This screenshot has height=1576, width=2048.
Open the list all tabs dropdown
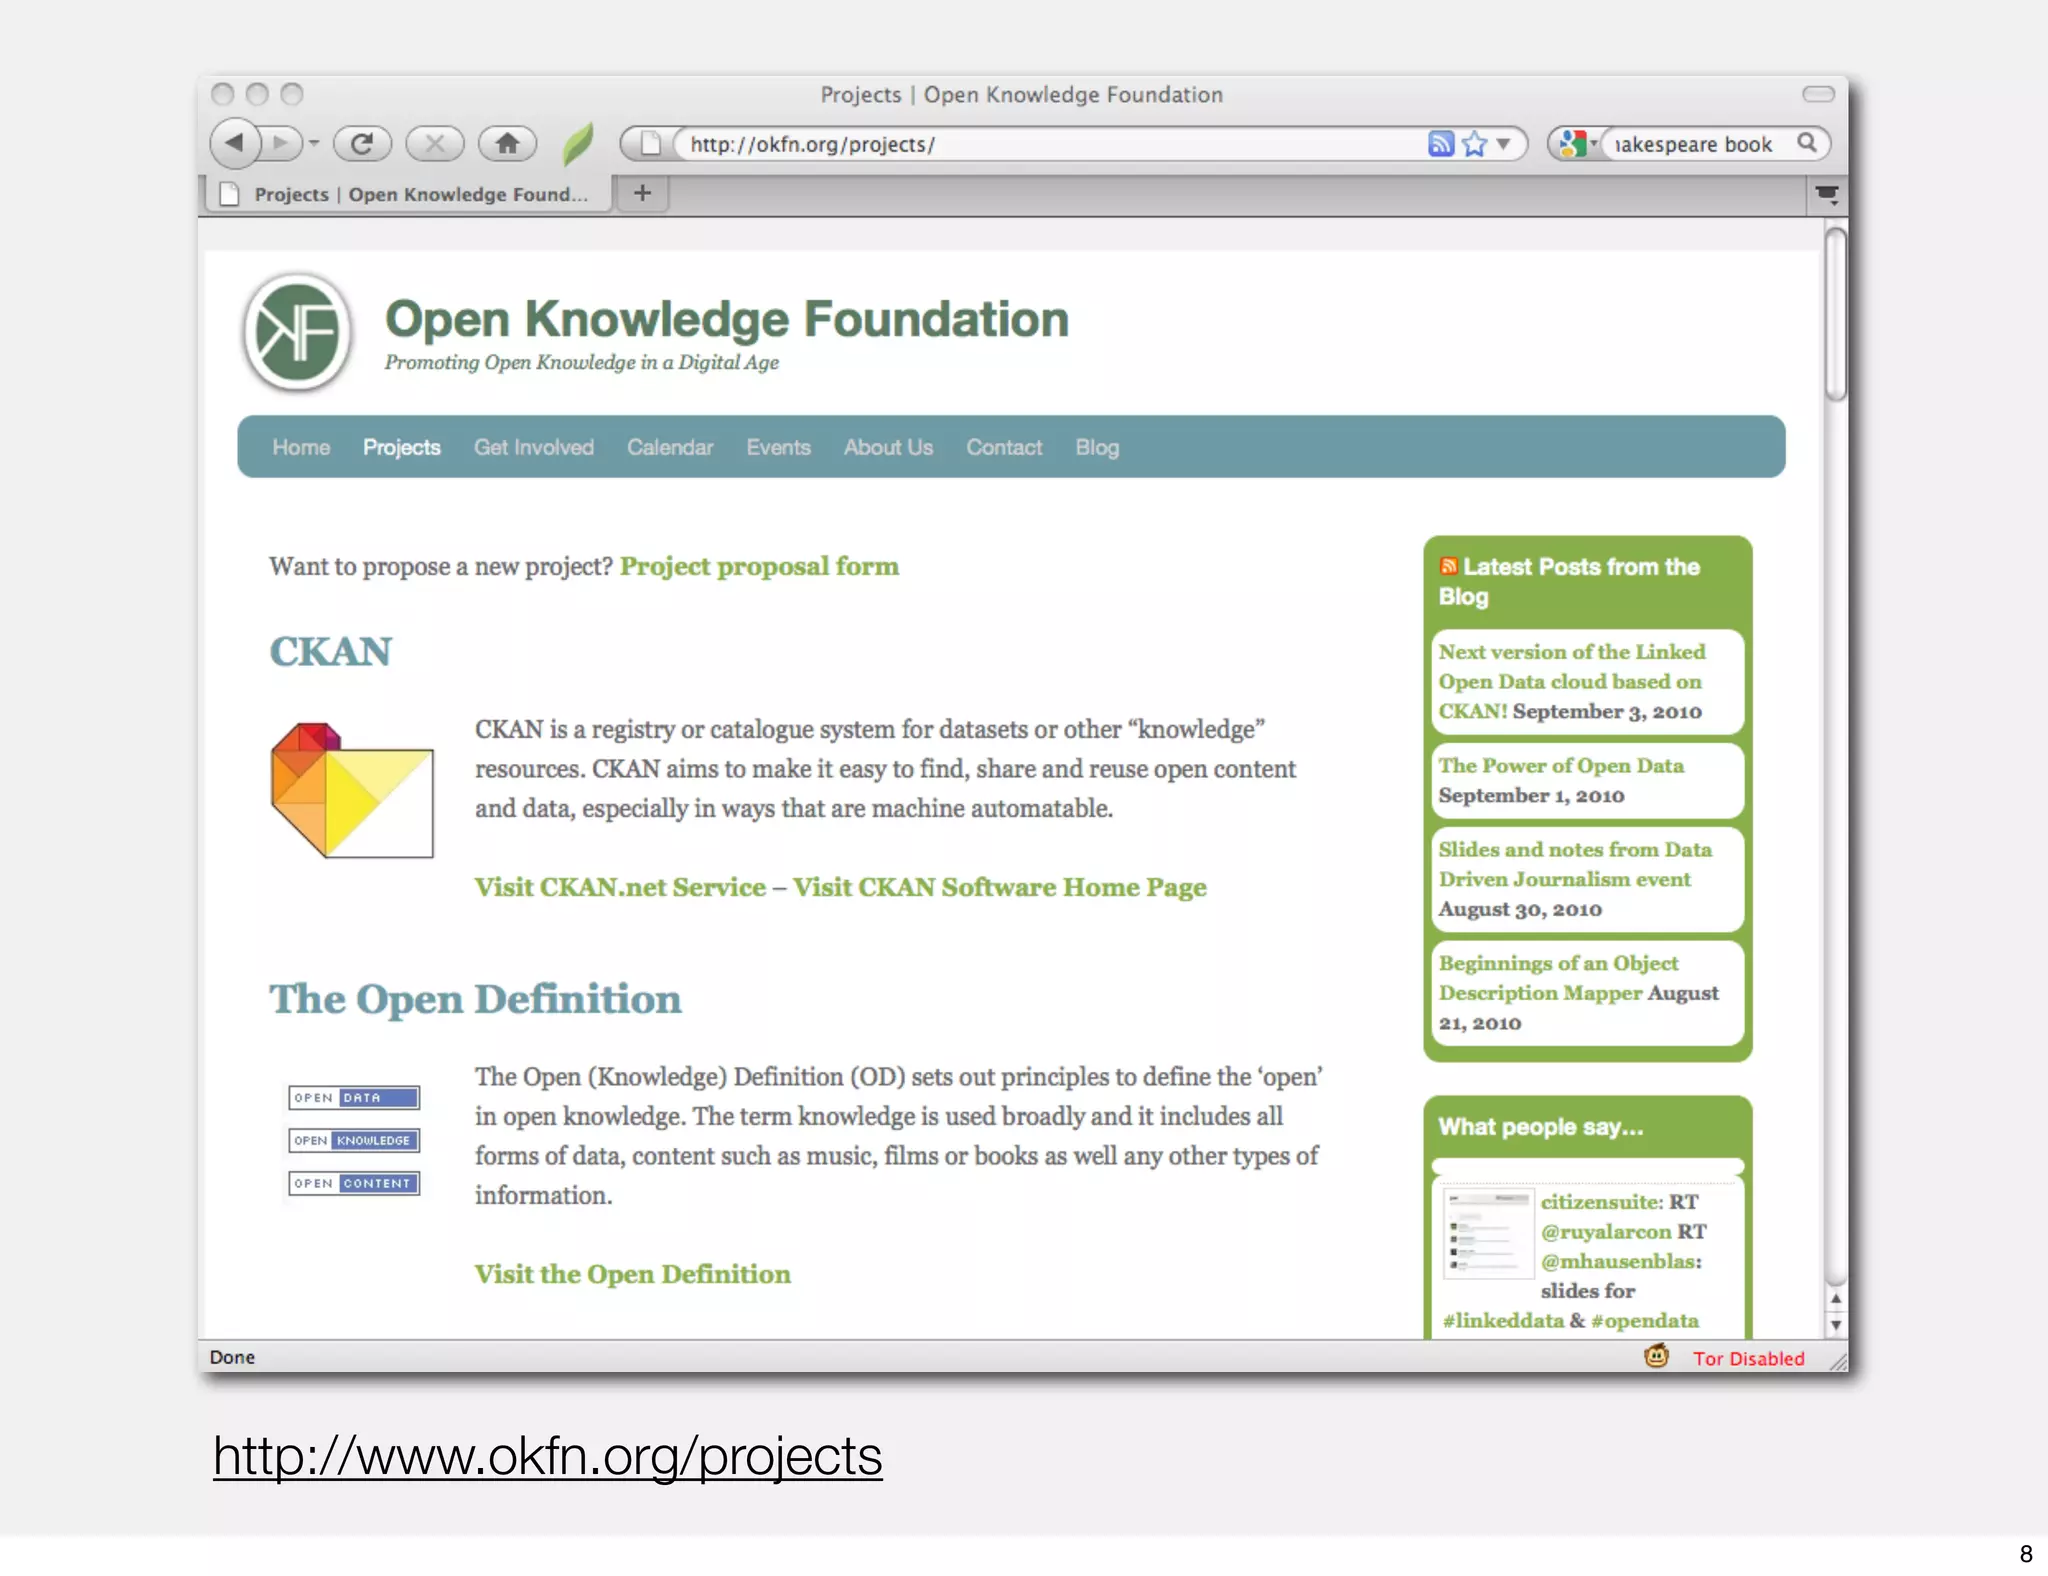pyautogui.click(x=1827, y=194)
